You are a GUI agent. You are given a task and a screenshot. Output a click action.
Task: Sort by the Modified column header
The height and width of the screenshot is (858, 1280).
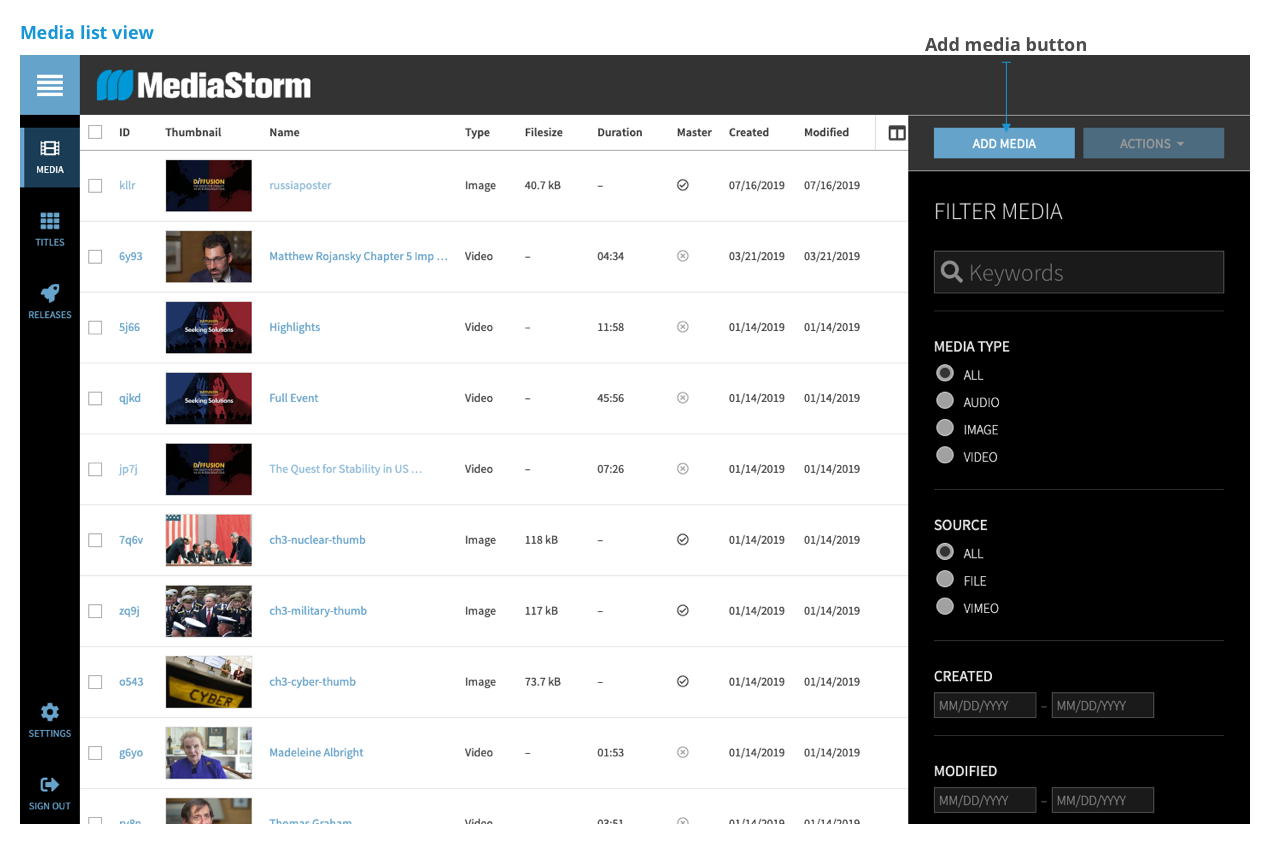(826, 132)
